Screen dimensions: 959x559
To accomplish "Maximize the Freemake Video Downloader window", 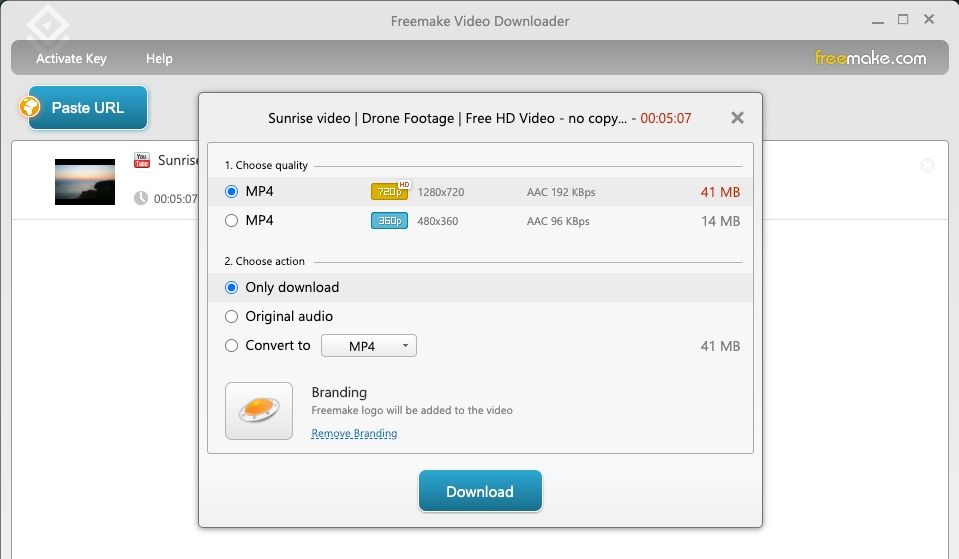I will 903,20.
